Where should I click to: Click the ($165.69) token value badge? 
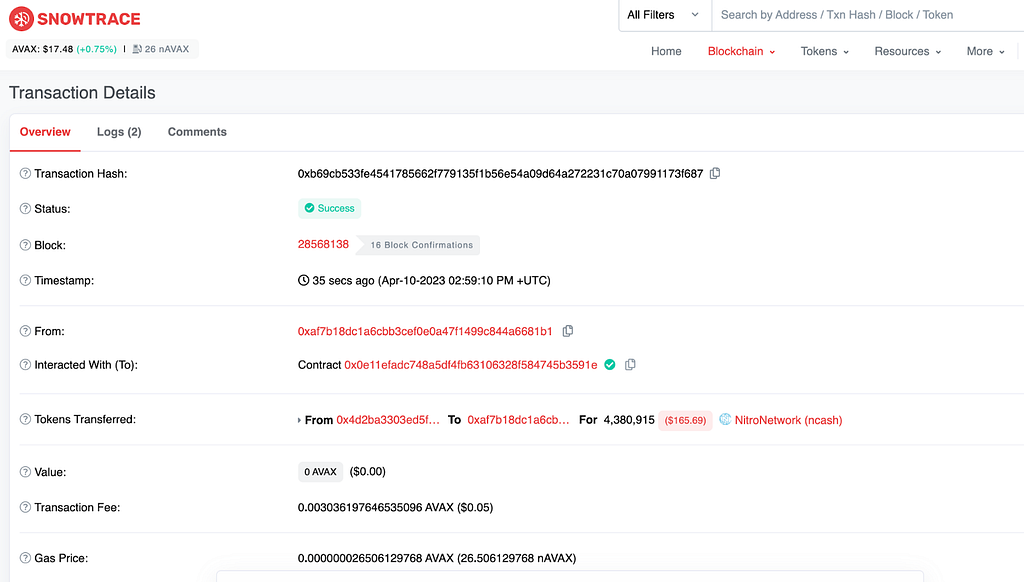click(685, 420)
